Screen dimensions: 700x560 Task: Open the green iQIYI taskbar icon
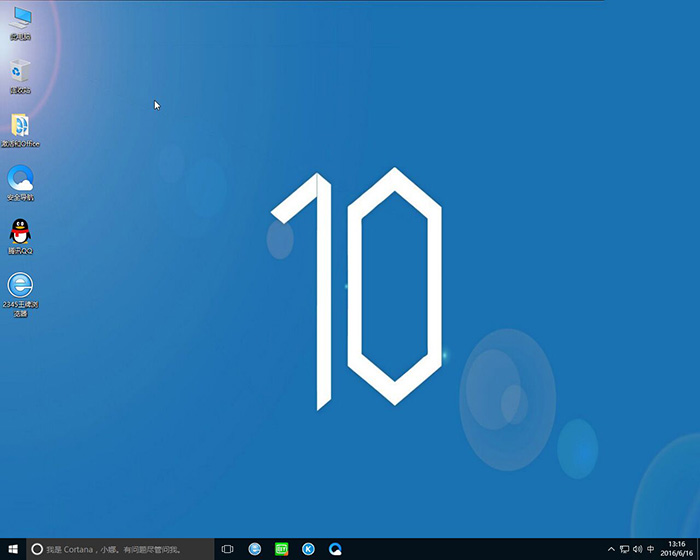coord(282,549)
